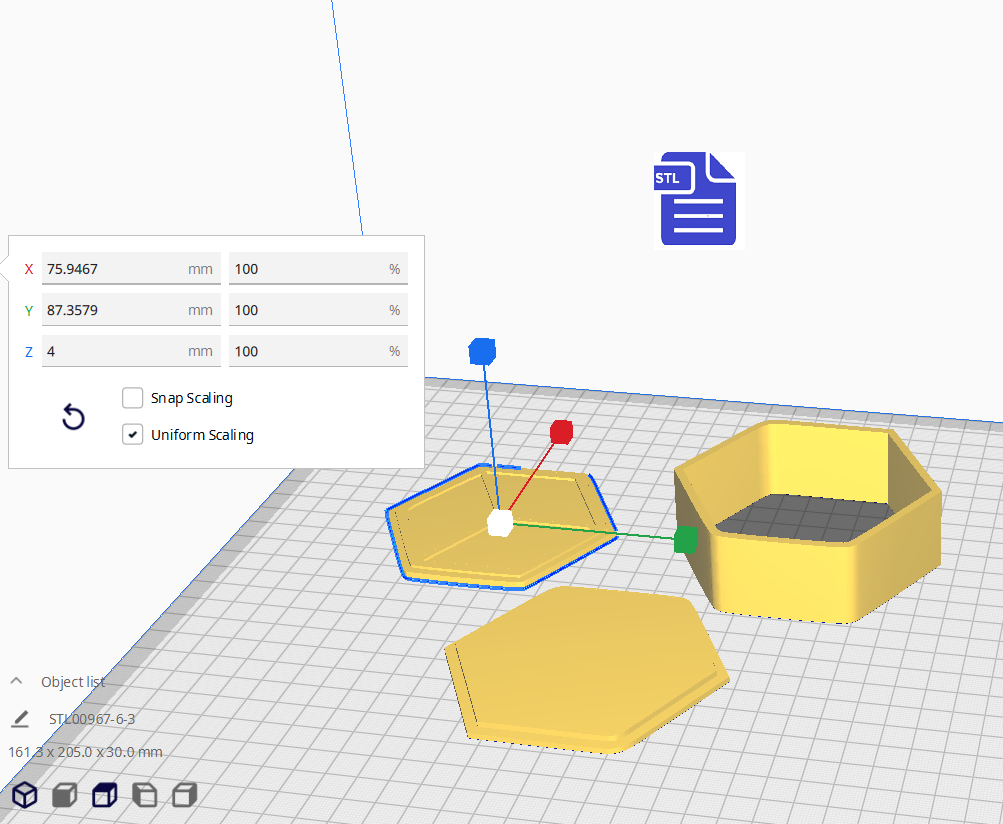The width and height of the screenshot is (1003, 824).
Task: Switch to the 3D perspective view cube icon
Action: [25, 795]
